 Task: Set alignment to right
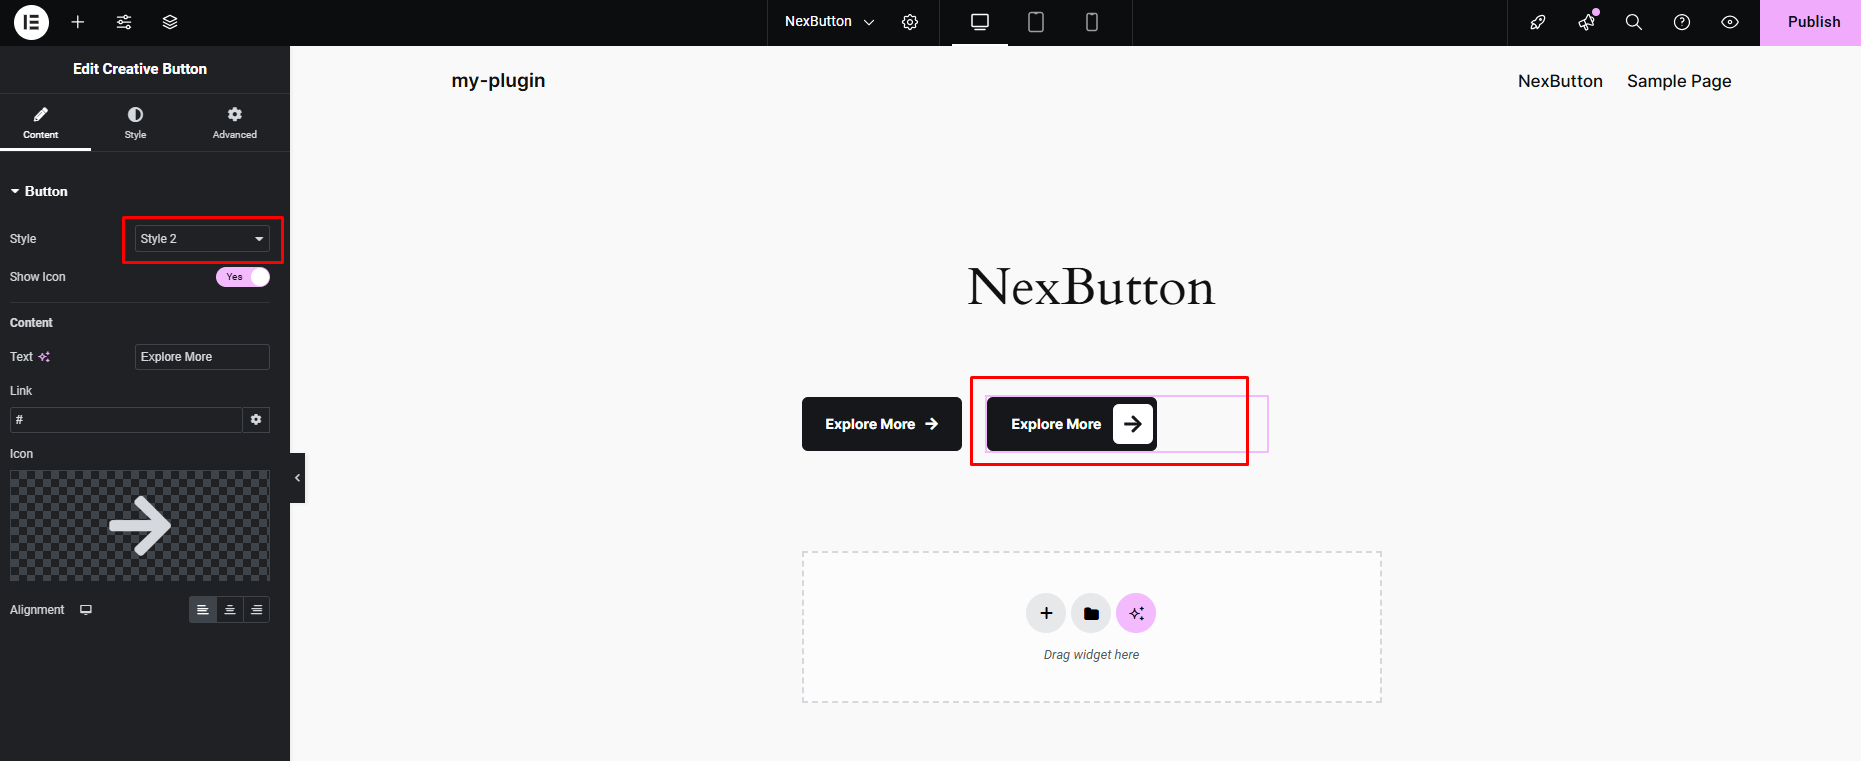257,610
